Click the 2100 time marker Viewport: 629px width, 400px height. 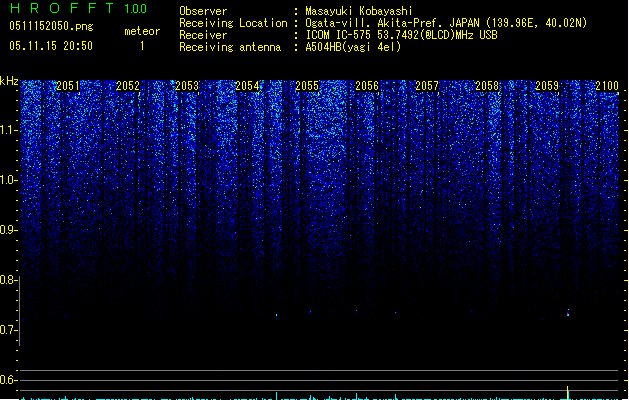point(607,86)
